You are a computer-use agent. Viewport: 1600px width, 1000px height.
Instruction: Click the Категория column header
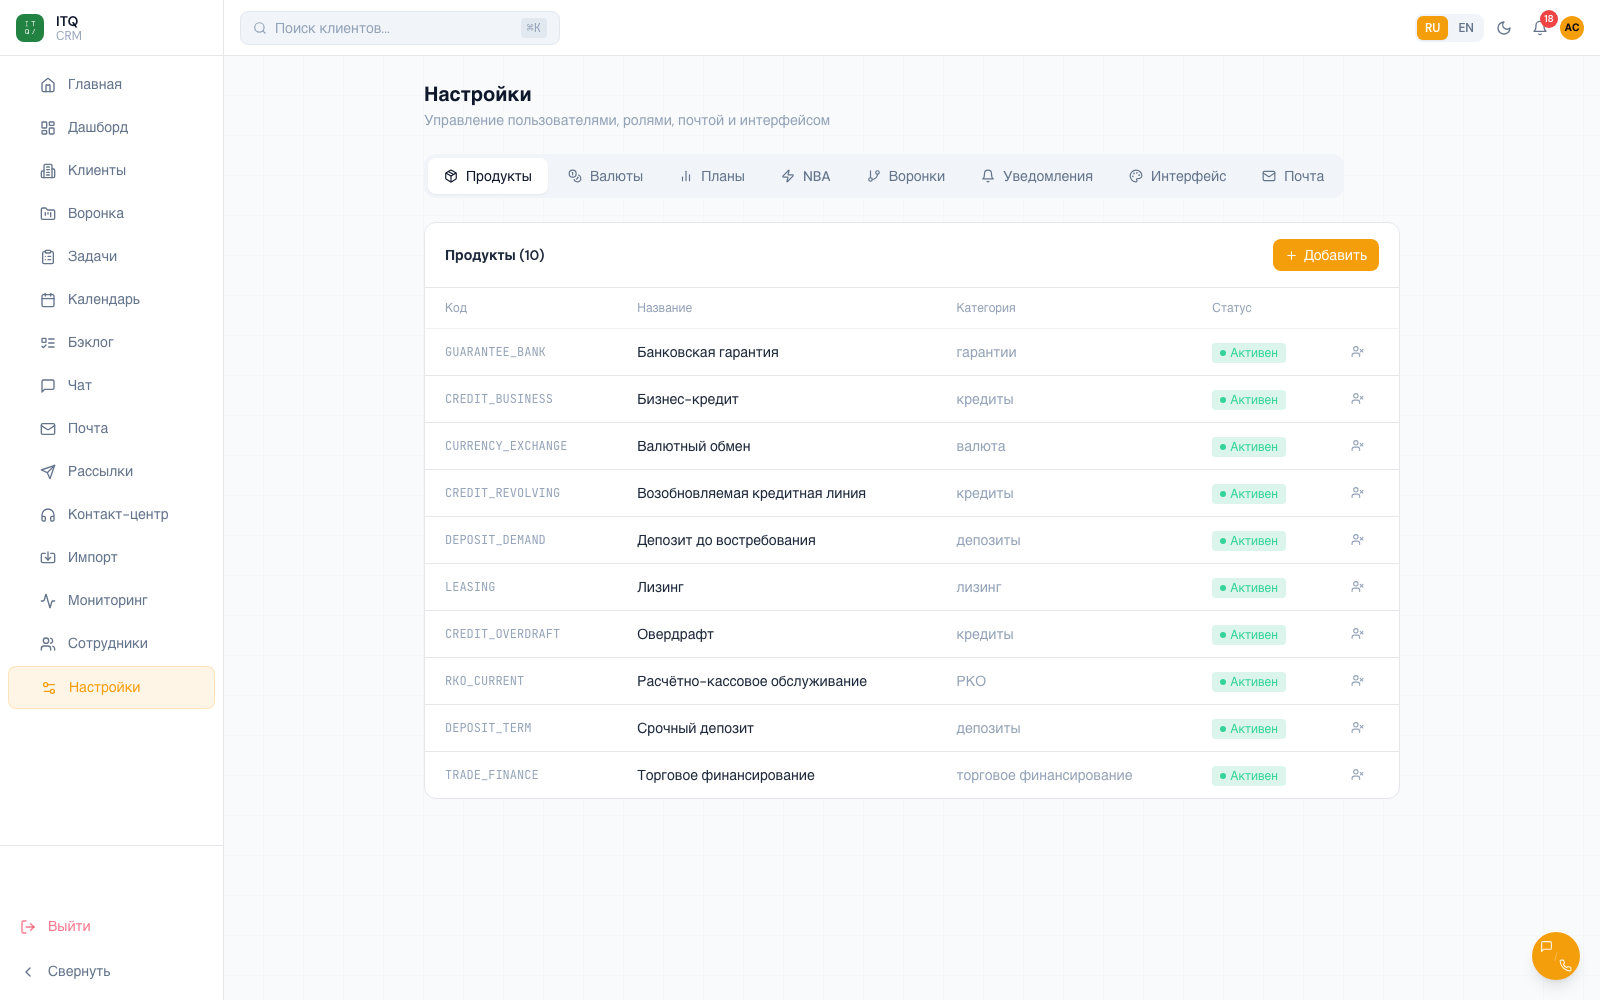[x=985, y=308]
